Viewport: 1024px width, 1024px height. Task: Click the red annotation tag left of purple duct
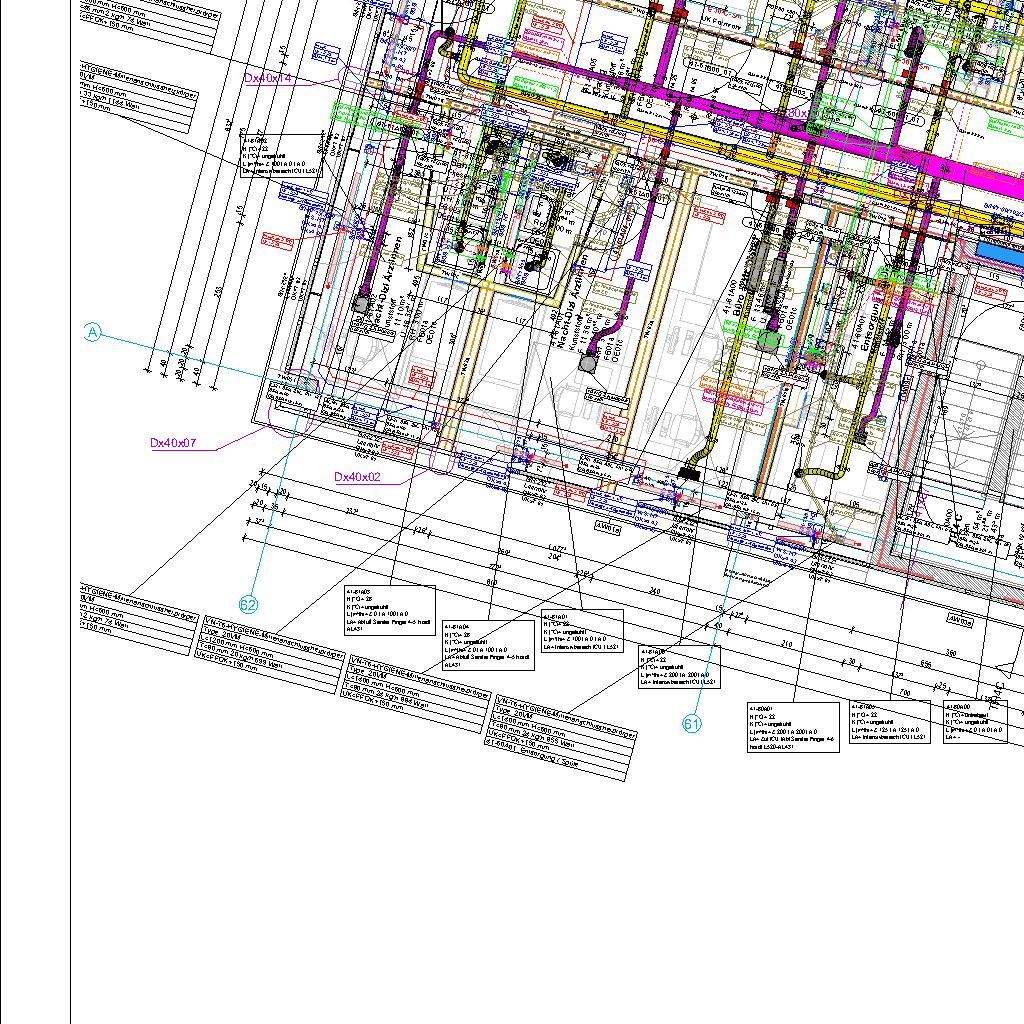[278, 240]
